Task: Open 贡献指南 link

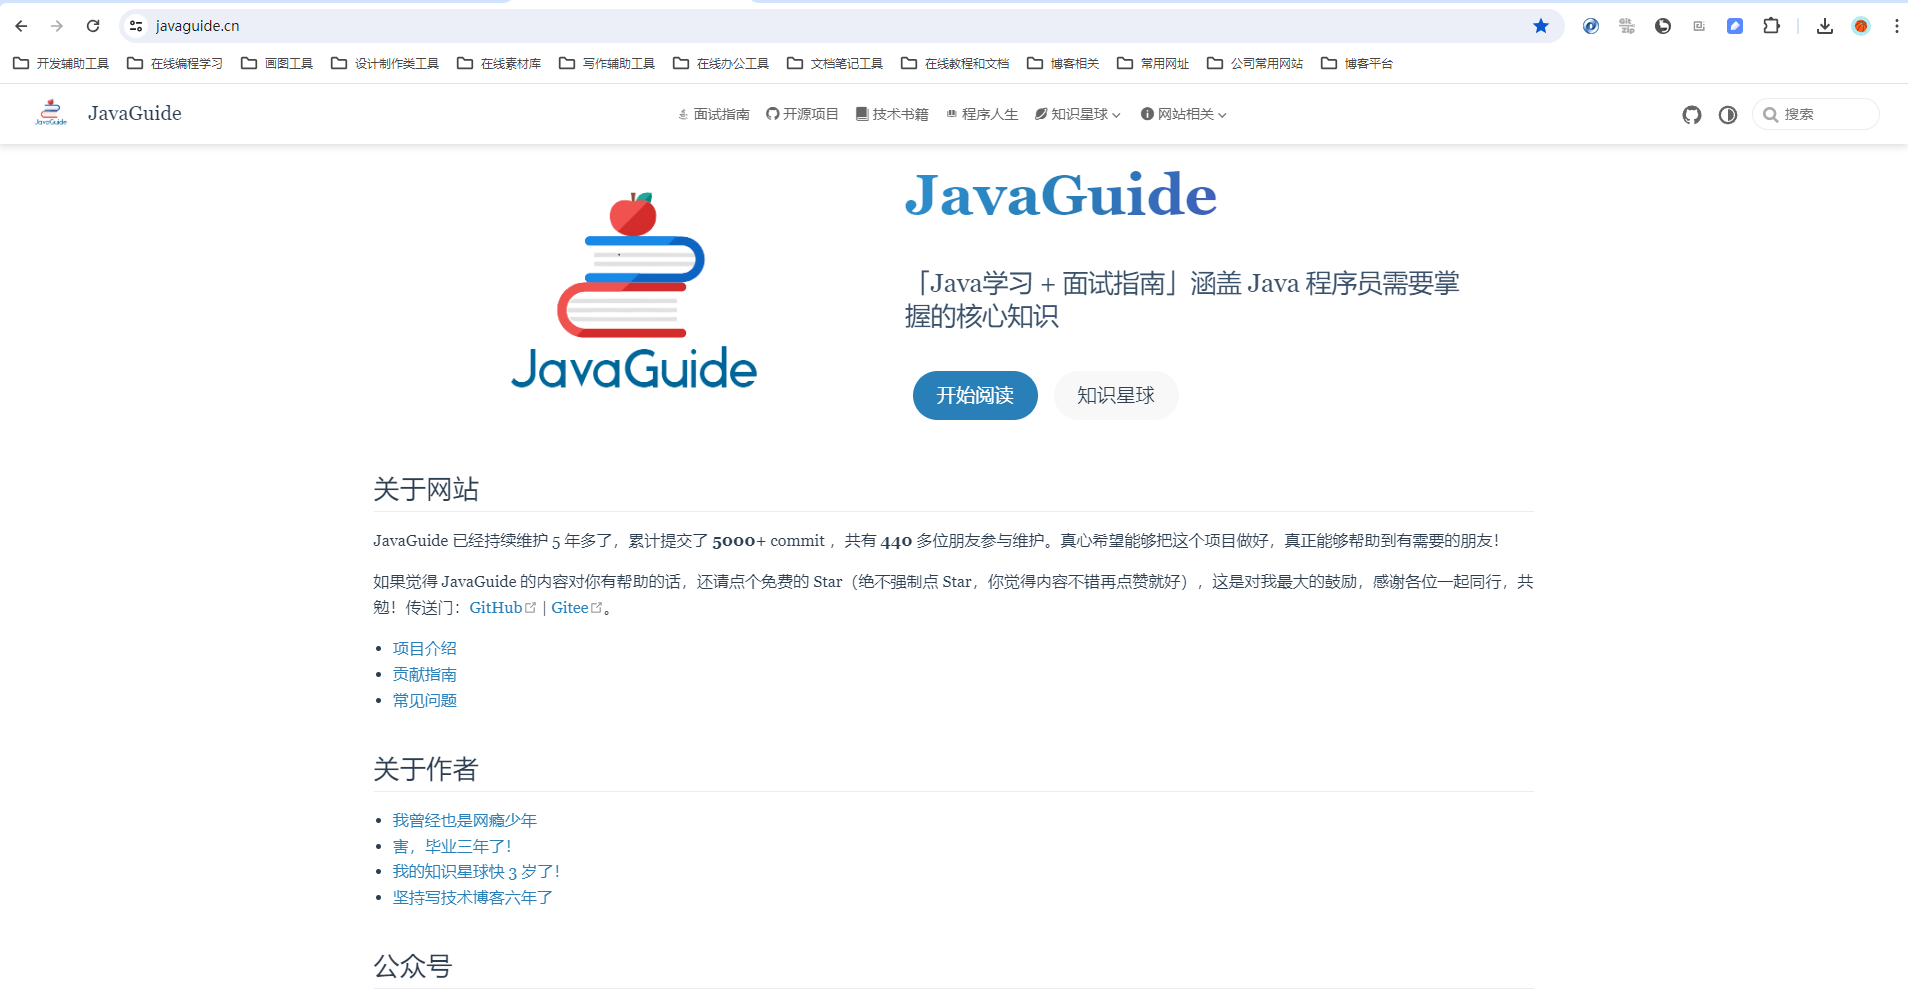Action: tap(425, 674)
